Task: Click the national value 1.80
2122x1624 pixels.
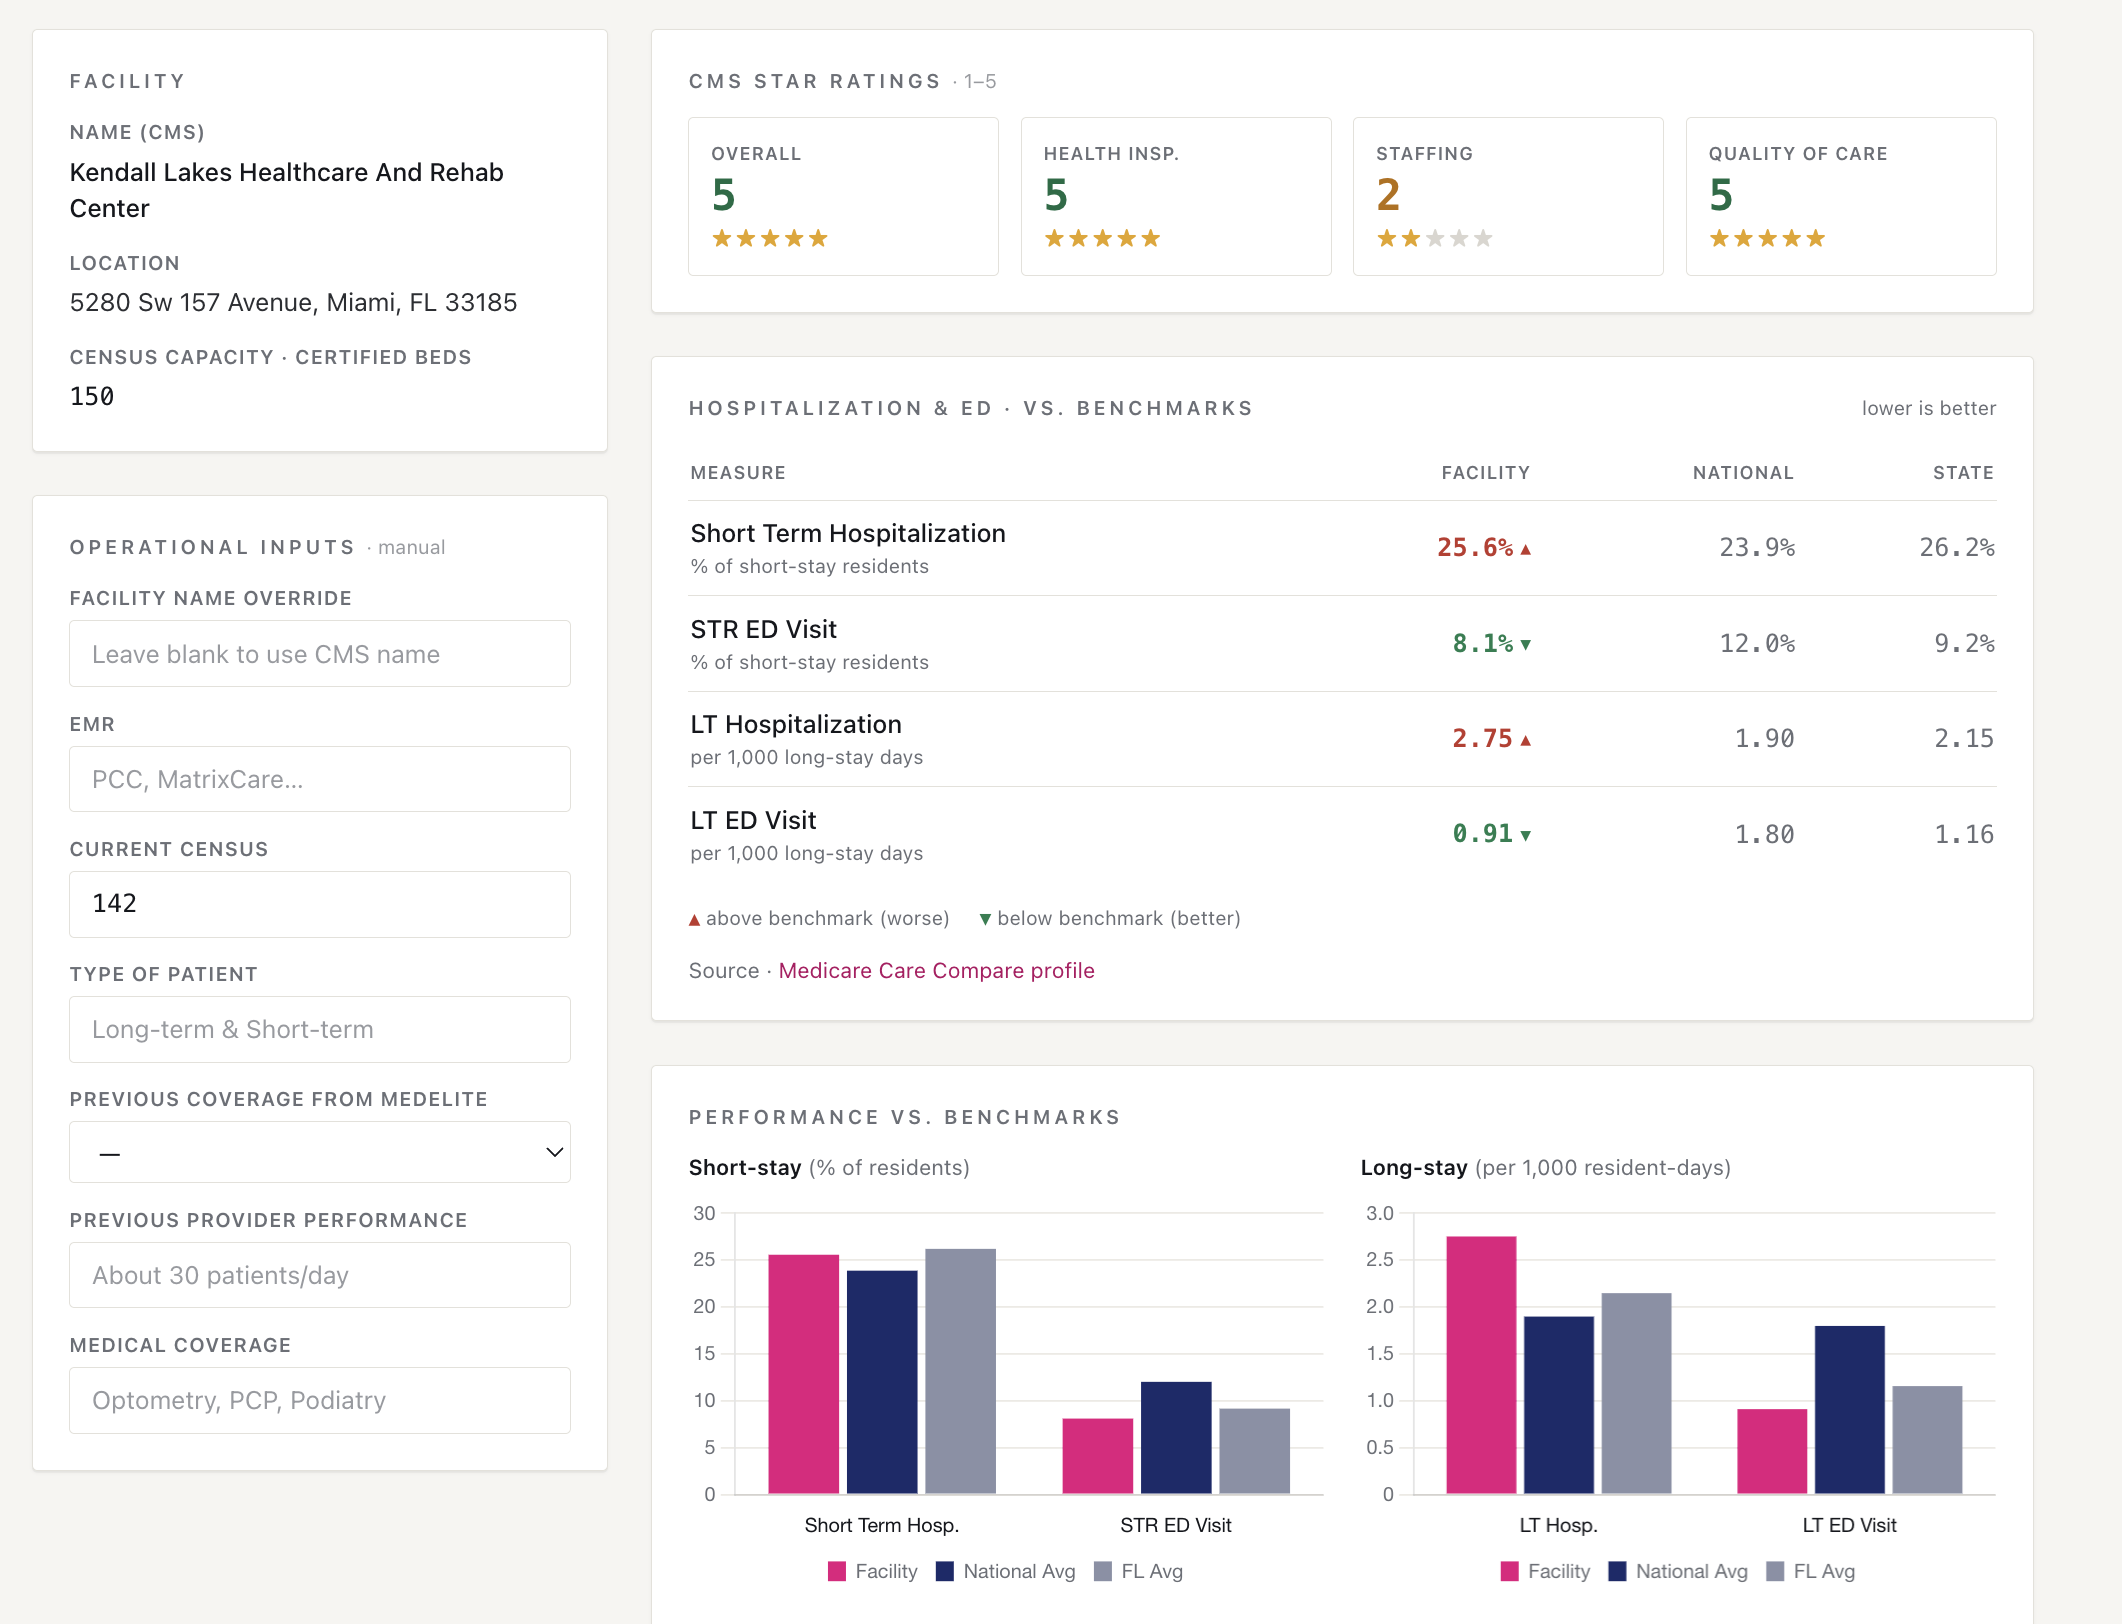Action: [x=1764, y=835]
